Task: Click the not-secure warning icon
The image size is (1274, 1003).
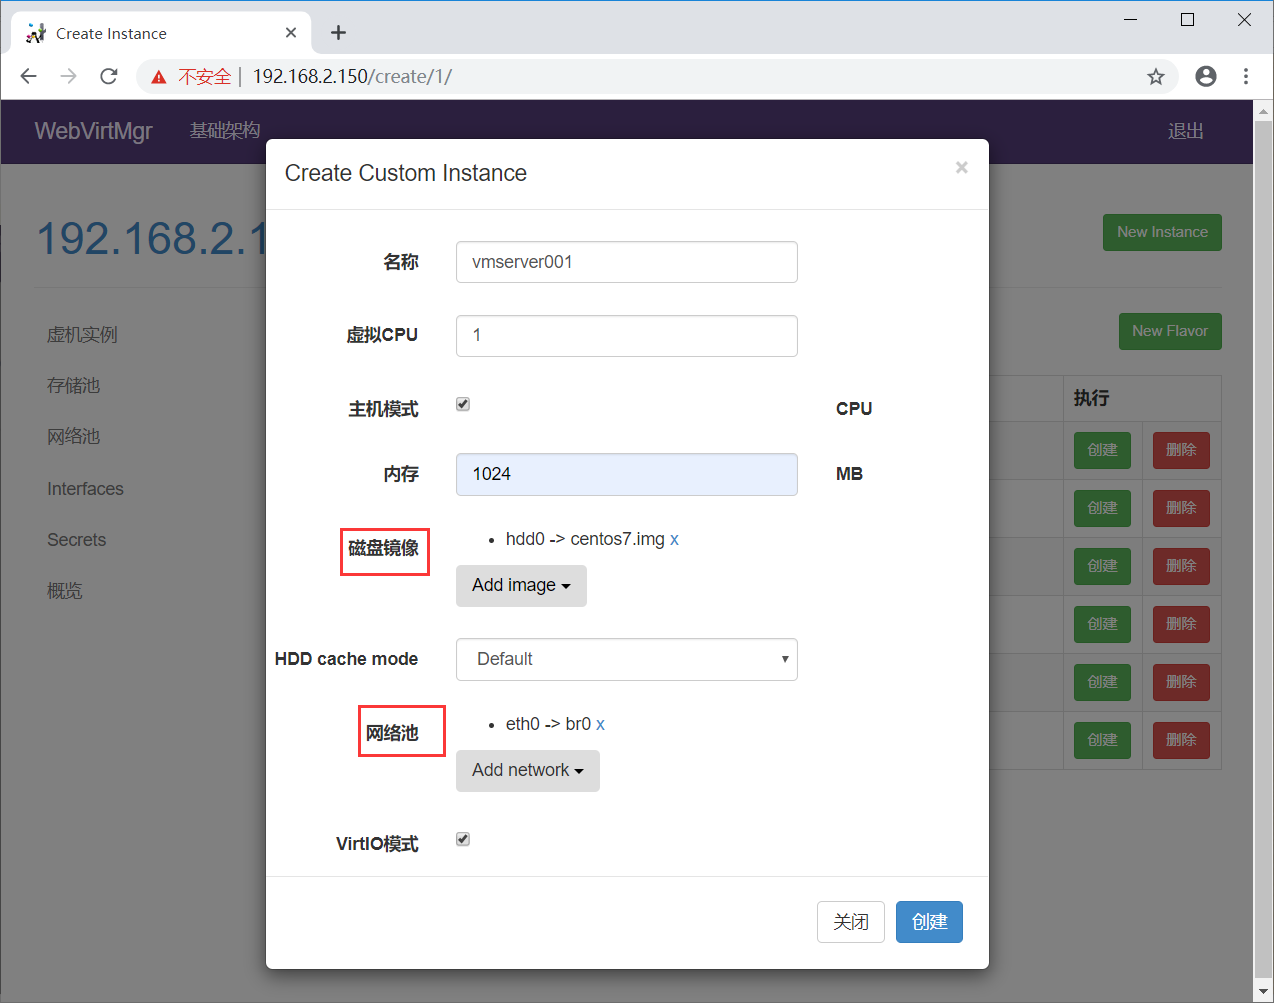Action: point(158,77)
